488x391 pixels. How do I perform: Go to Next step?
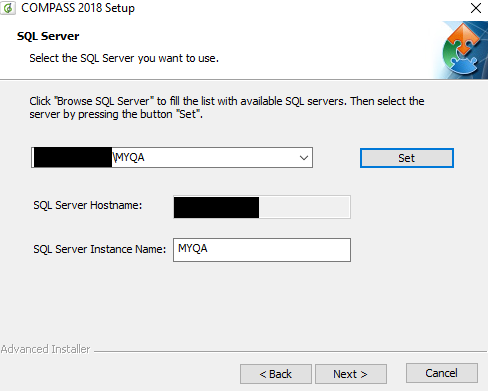(x=351, y=374)
